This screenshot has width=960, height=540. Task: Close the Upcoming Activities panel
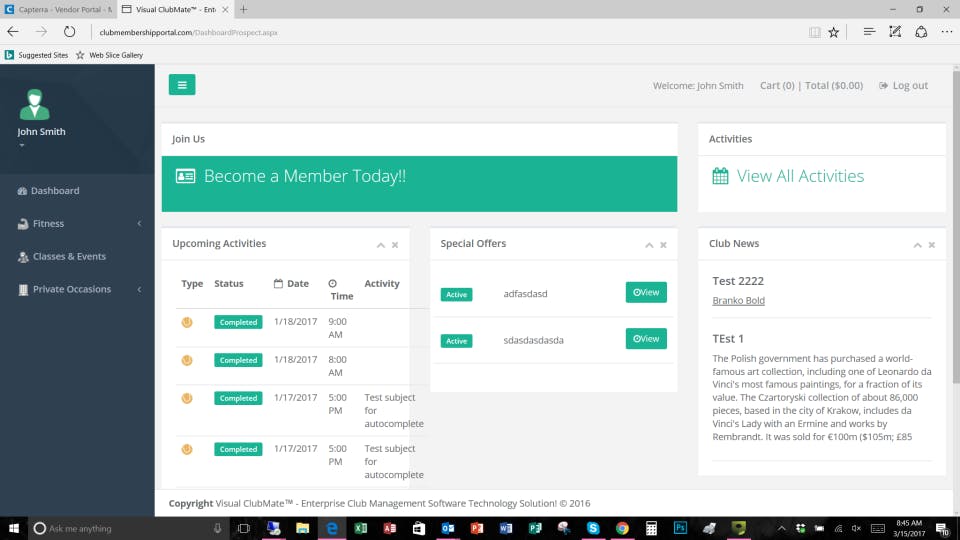pyautogui.click(x=395, y=245)
